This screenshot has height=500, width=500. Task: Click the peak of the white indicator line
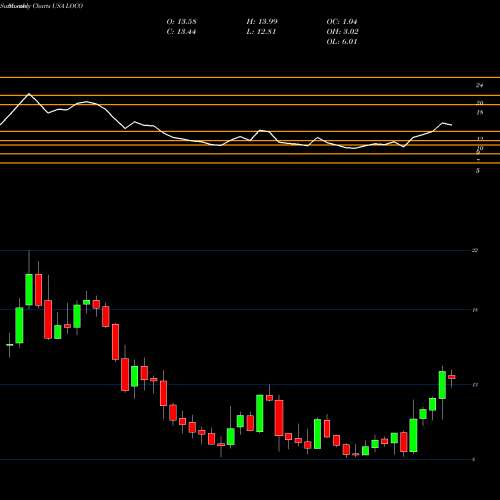[29, 94]
